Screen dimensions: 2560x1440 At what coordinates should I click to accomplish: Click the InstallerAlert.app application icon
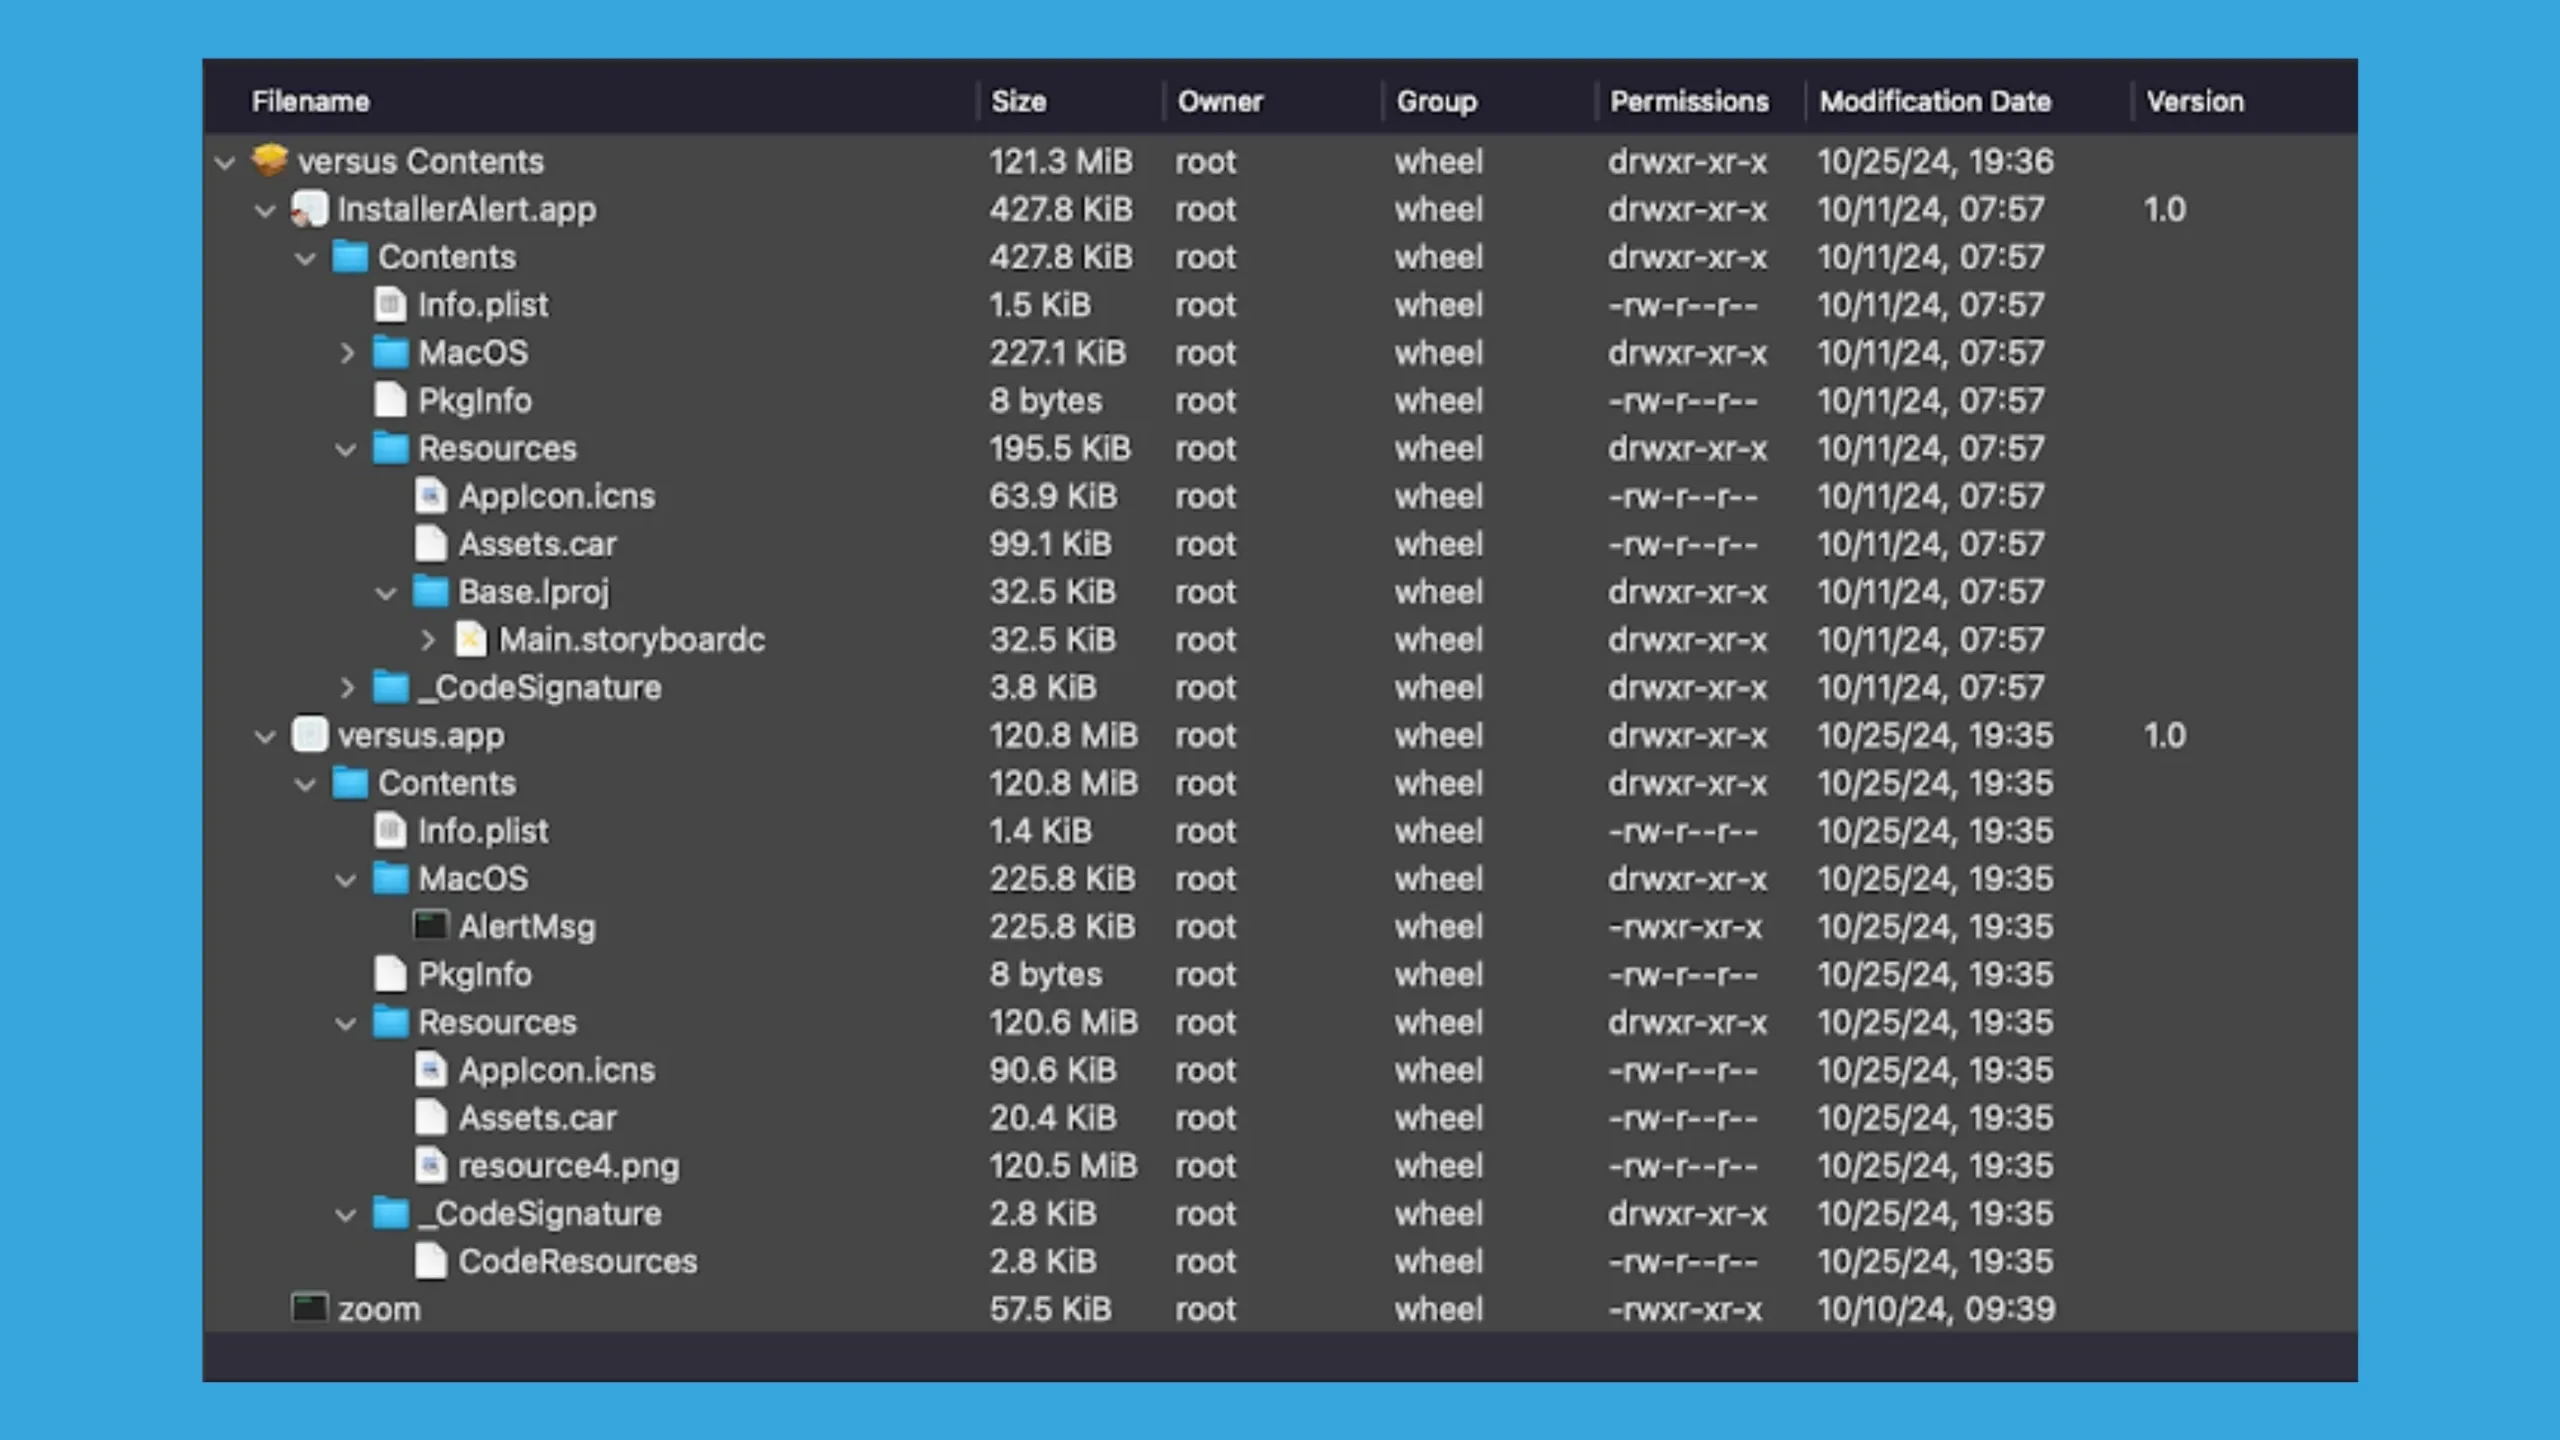(x=309, y=208)
